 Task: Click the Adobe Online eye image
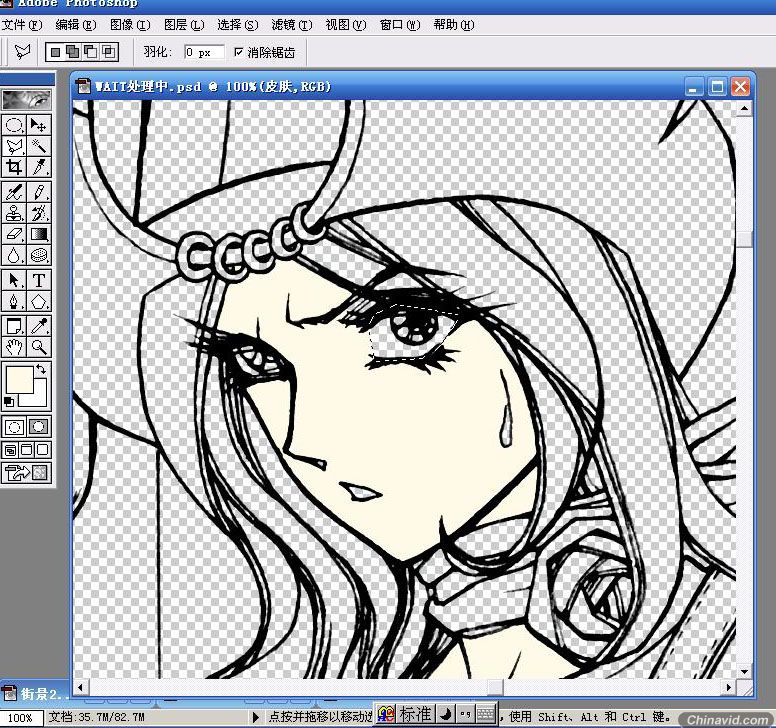(26, 100)
